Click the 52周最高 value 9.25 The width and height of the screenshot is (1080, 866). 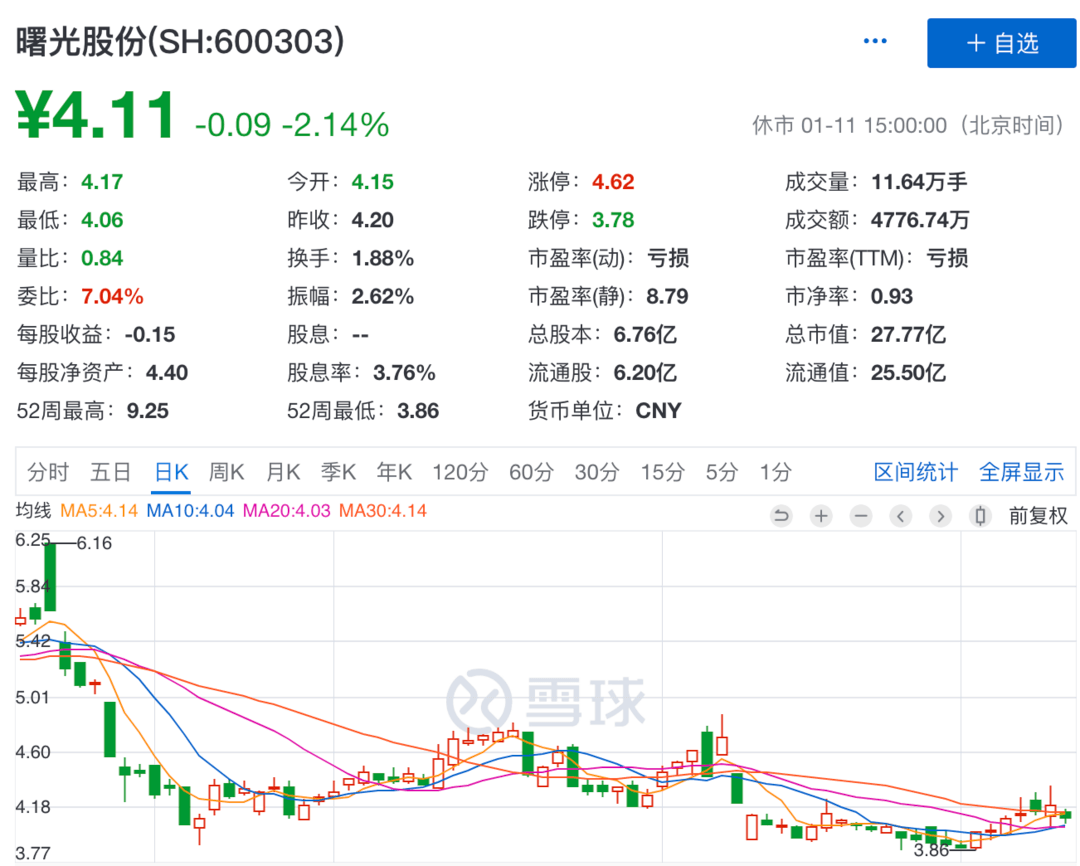[x=147, y=411]
